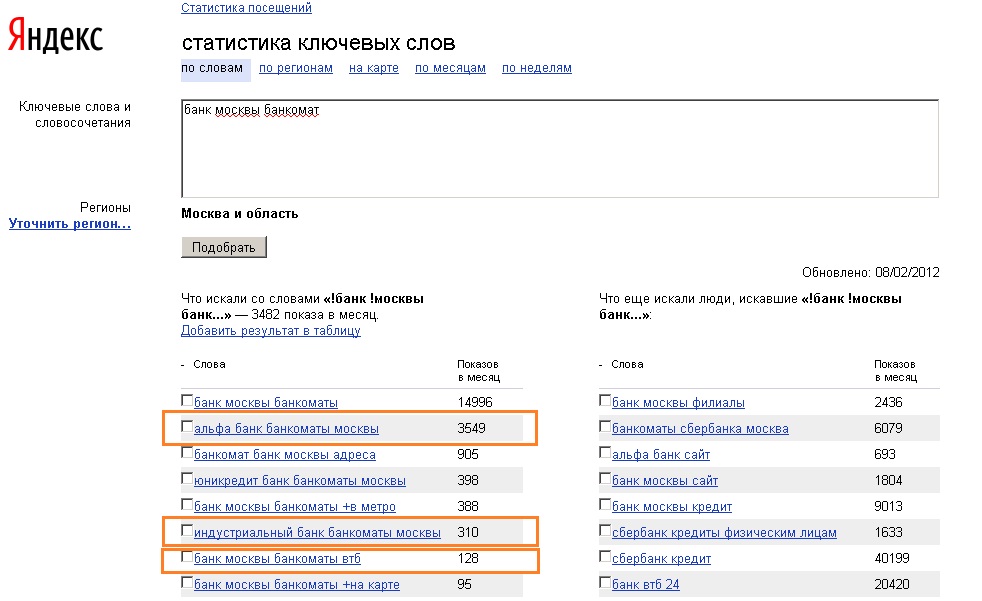Open банкоматы сбербанка москва link
Screen dimensions: 982x601
pos(700,429)
